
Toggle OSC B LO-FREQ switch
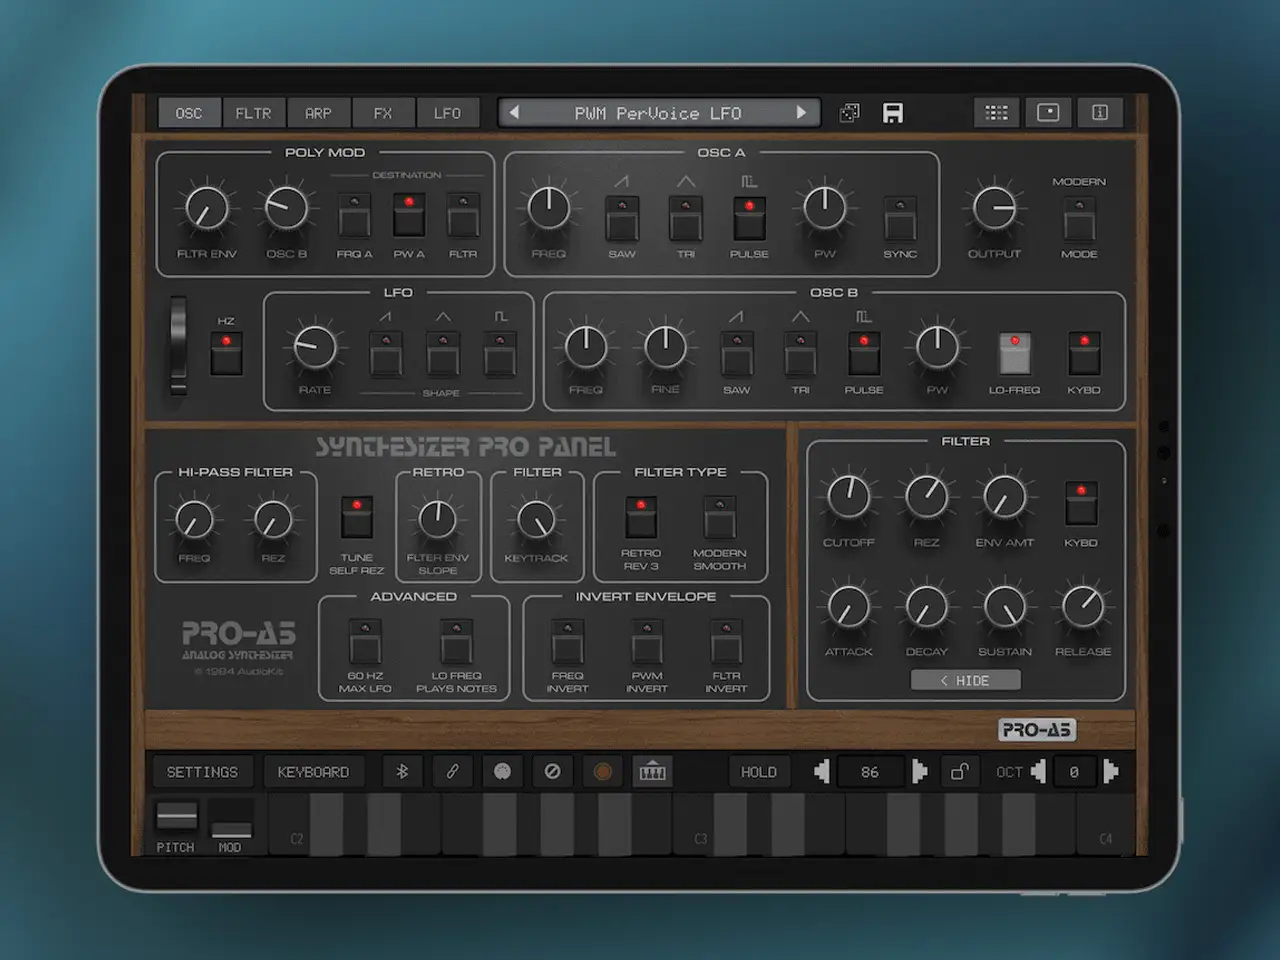click(x=1015, y=354)
